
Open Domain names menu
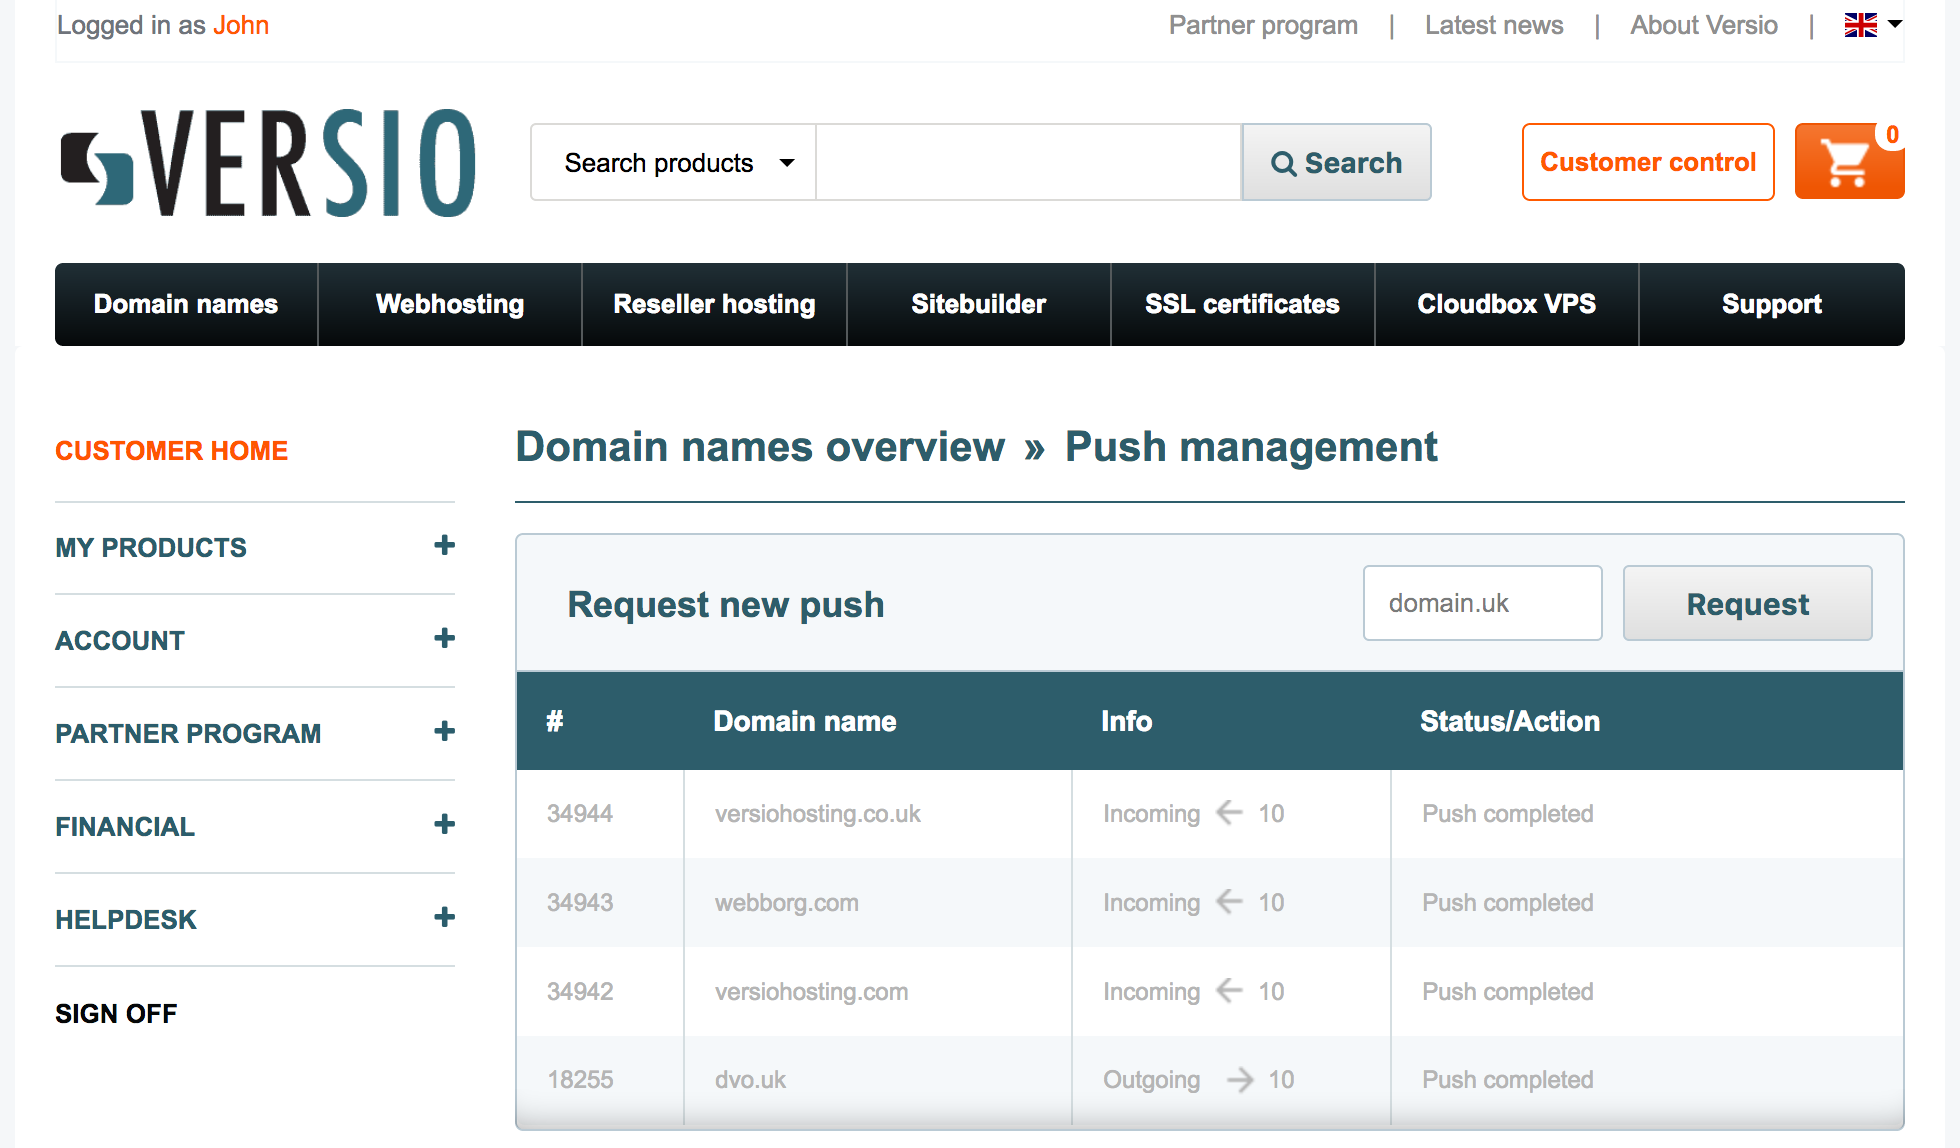click(x=186, y=304)
